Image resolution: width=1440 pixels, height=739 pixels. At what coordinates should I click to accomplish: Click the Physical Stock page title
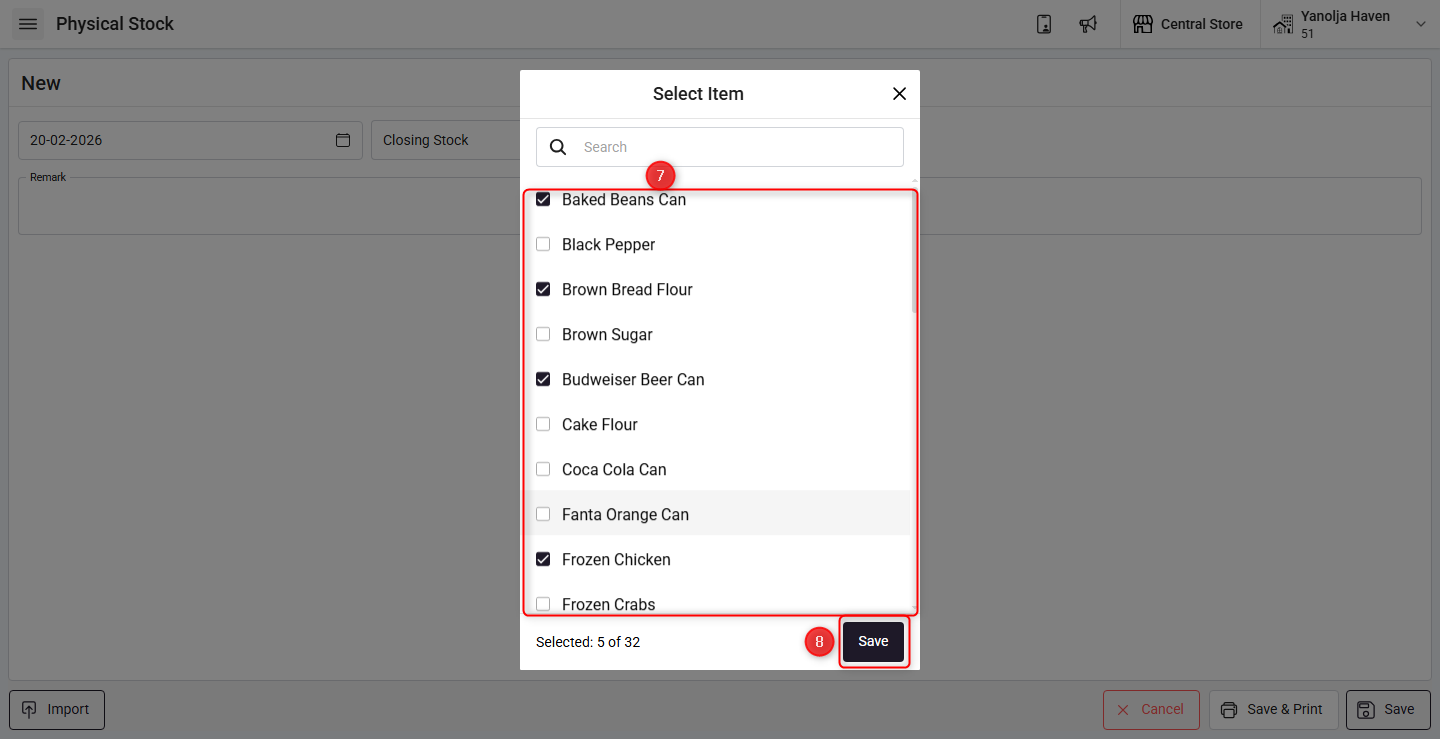pos(115,24)
